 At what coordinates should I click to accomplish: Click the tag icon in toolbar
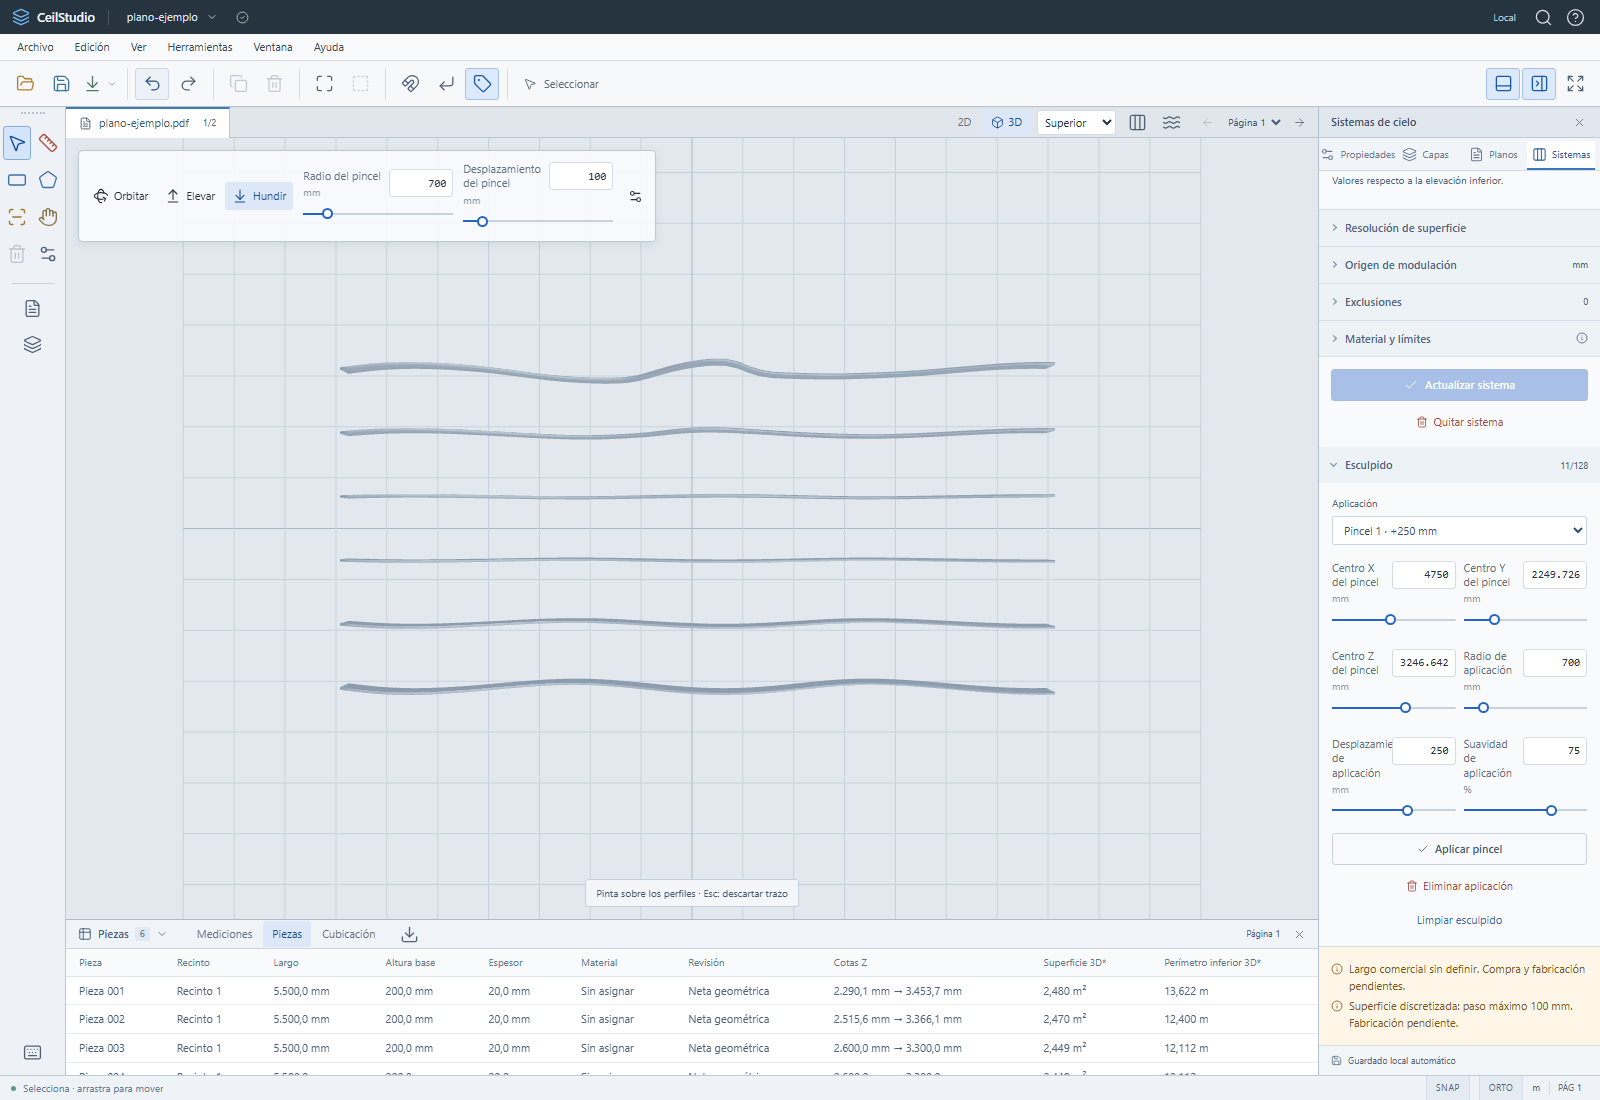point(482,84)
